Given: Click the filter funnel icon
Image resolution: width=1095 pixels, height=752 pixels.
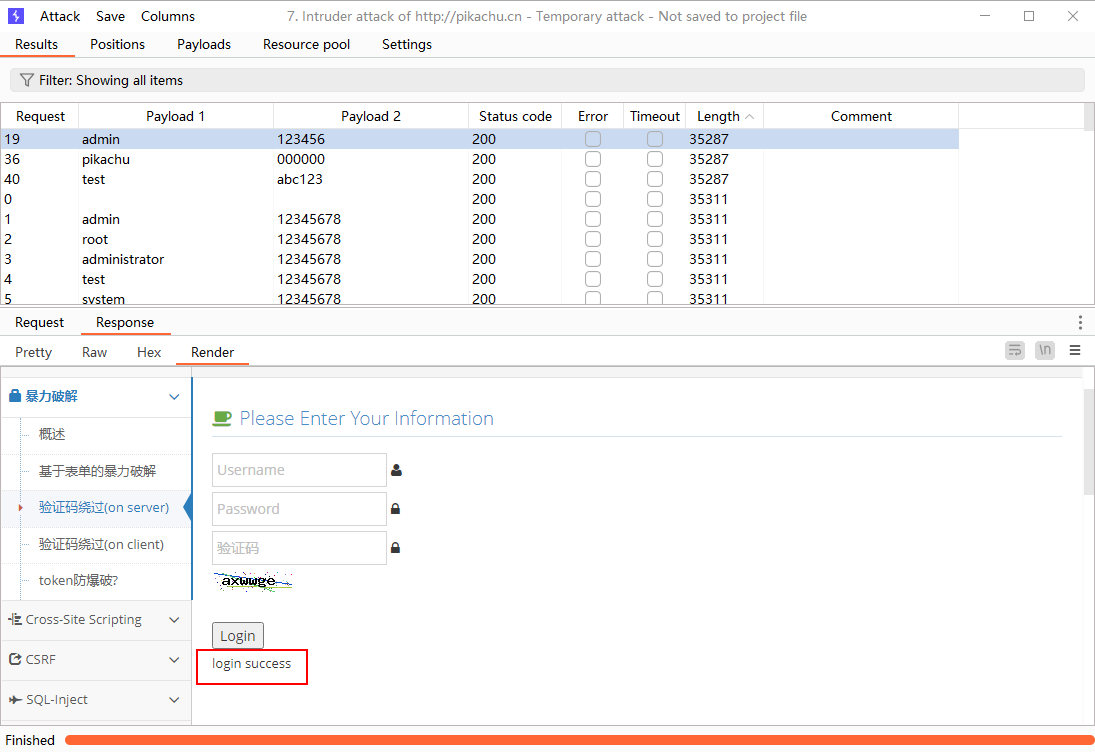Looking at the screenshot, I should coord(27,80).
